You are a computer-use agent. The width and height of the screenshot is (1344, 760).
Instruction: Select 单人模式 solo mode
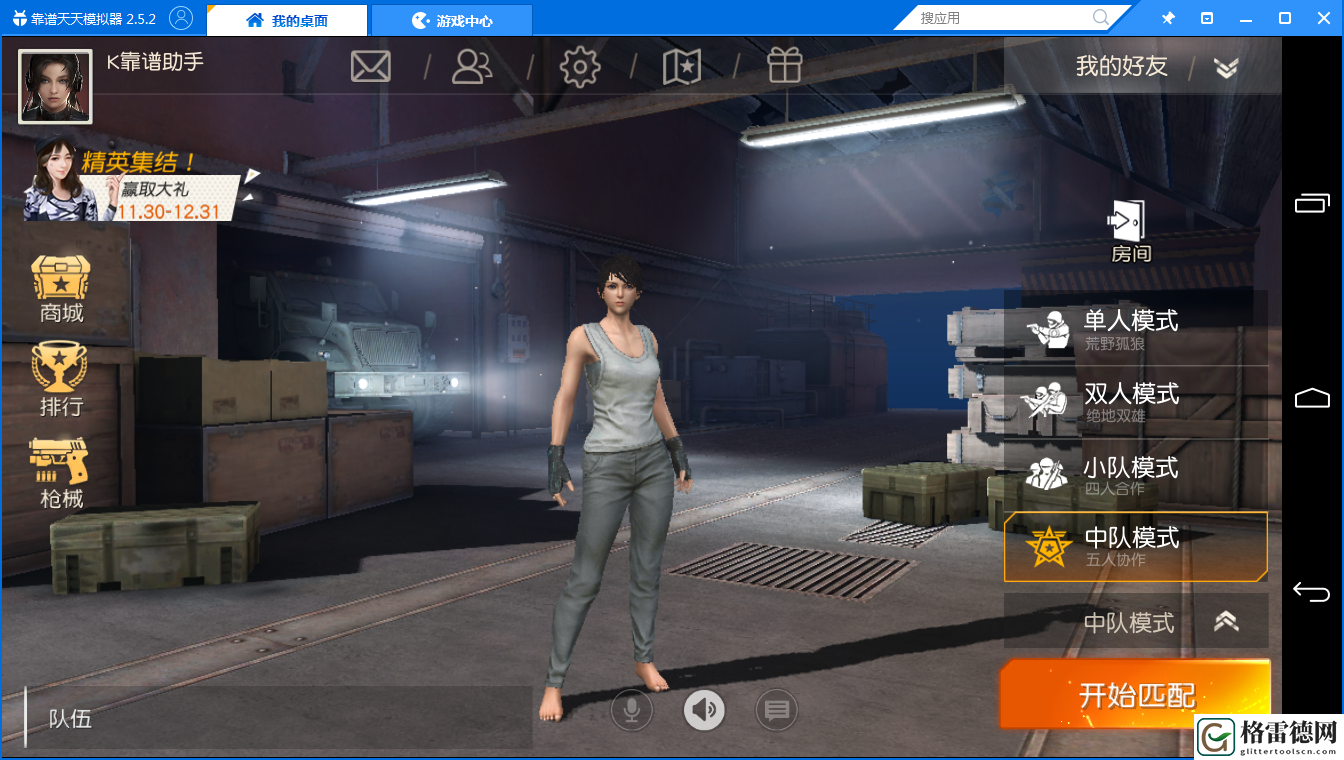coord(1136,328)
